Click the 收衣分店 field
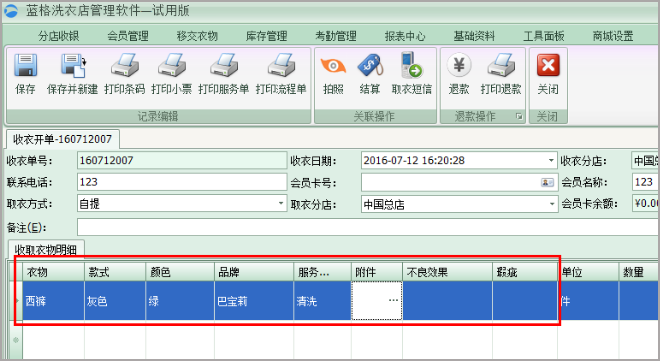This screenshot has height=361, width=660. (645, 160)
